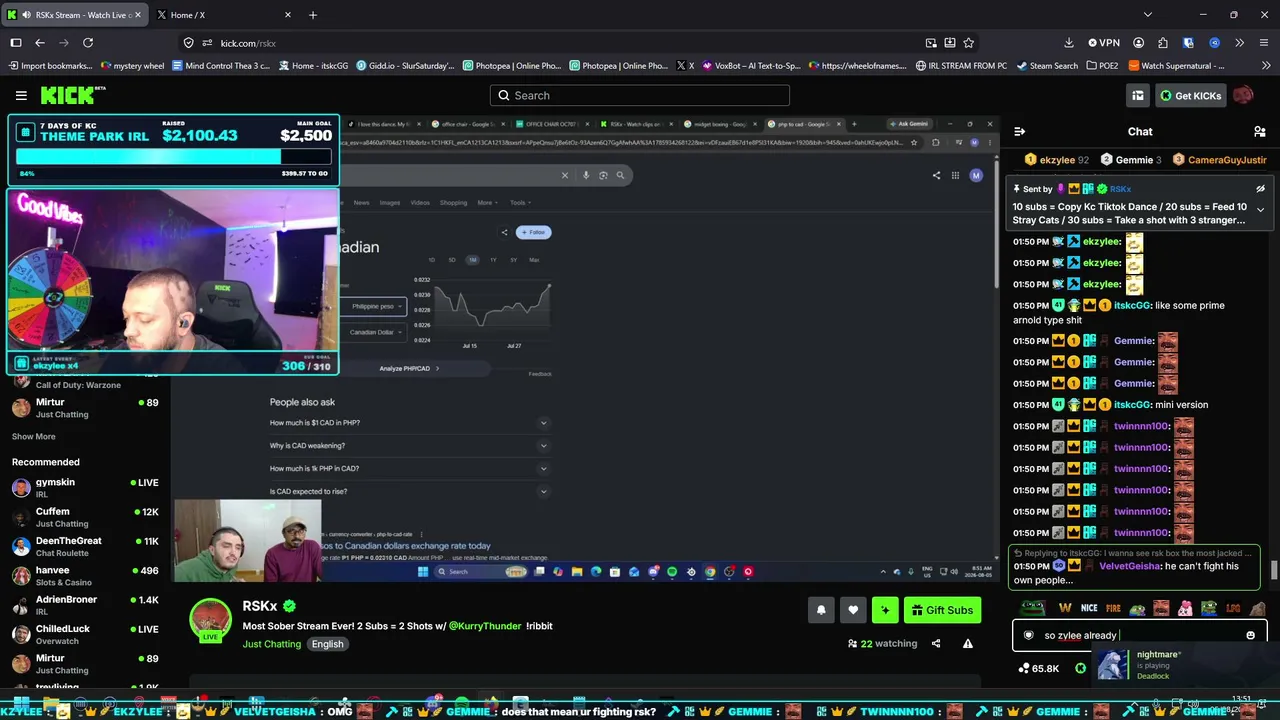This screenshot has width=1280, height=720.
Task: Hide the pinned chat message
Action: (1260, 189)
